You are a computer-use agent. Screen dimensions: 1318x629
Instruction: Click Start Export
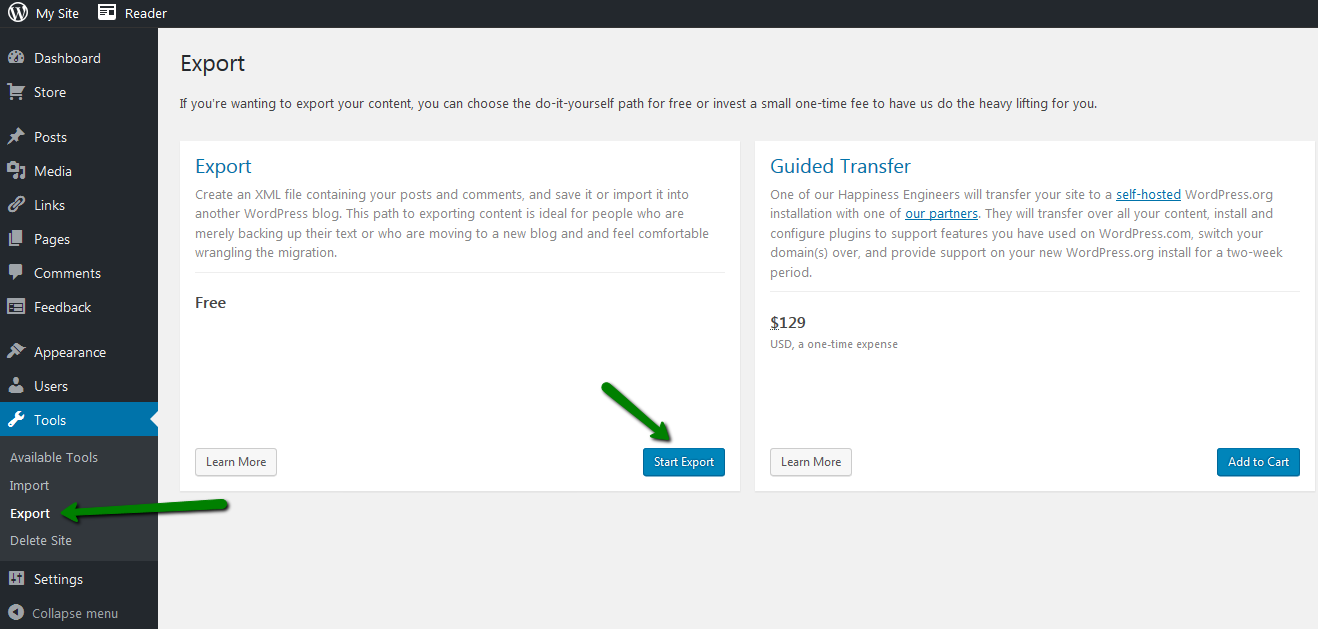pos(683,461)
